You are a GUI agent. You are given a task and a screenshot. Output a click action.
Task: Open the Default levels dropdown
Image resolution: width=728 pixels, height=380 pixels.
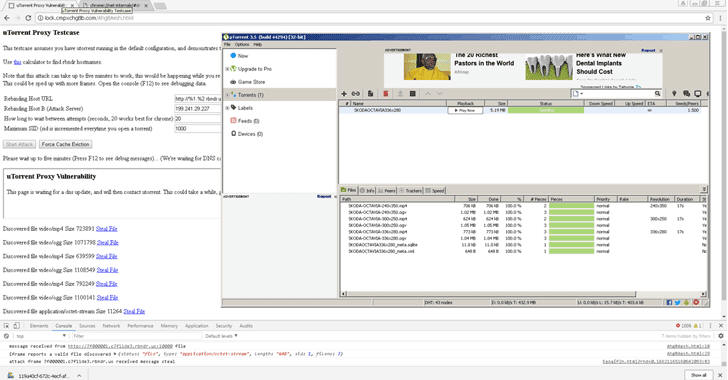pyautogui.click(x=221, y=336)
